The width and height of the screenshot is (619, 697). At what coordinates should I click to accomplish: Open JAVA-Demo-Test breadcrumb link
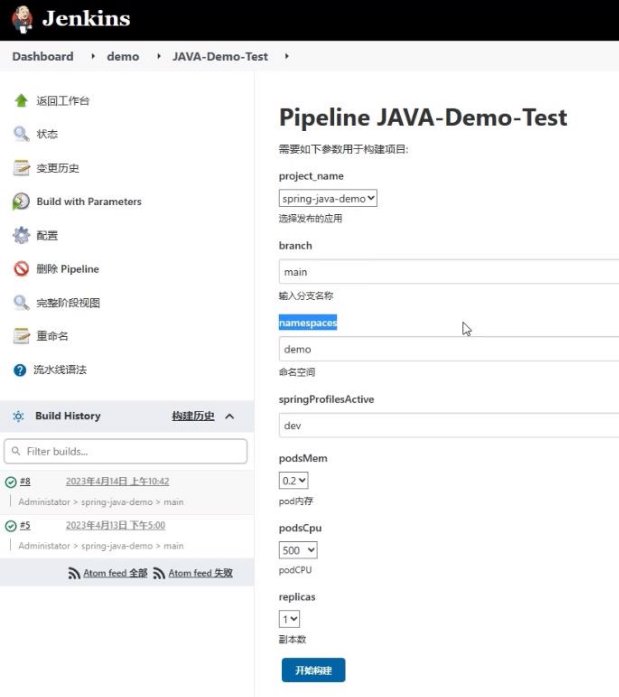220,56
